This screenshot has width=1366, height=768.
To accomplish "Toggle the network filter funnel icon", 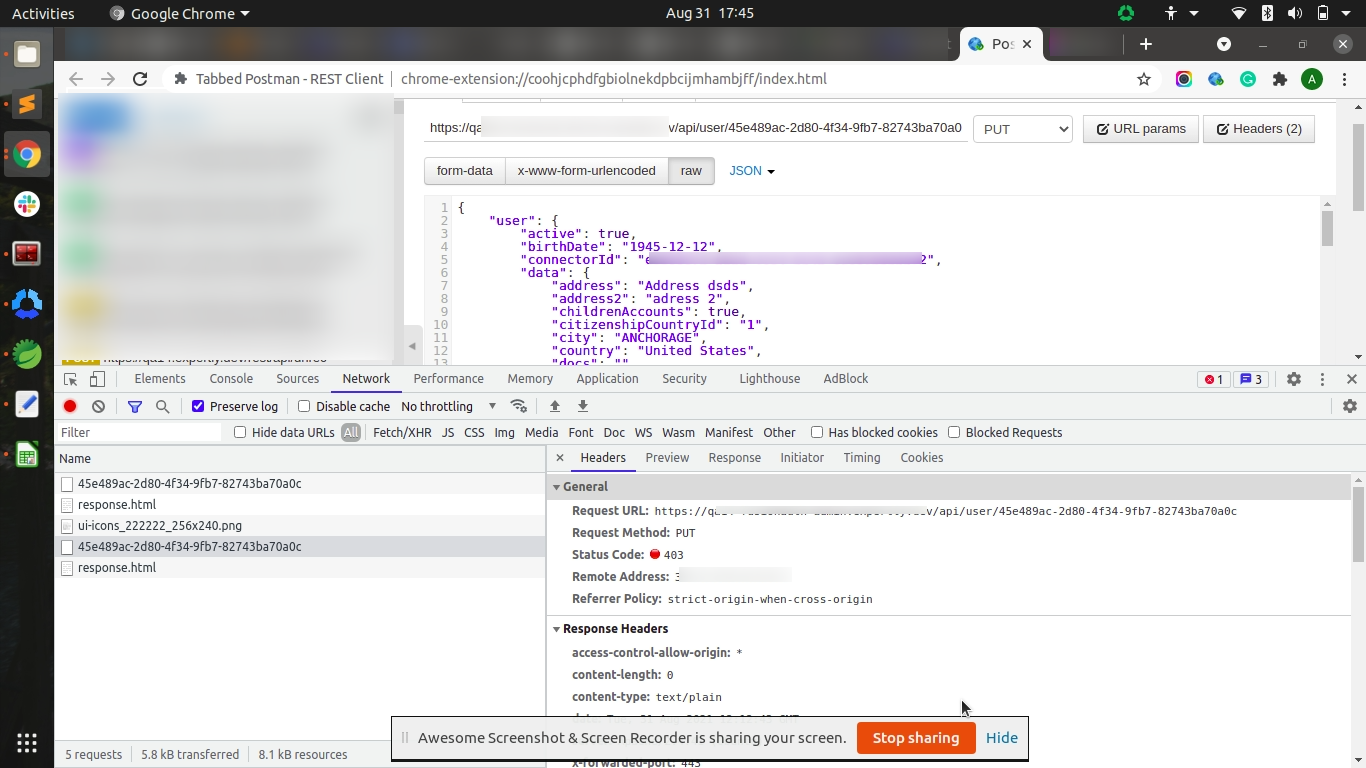I will pyautogui.click(x=135, y=406).
